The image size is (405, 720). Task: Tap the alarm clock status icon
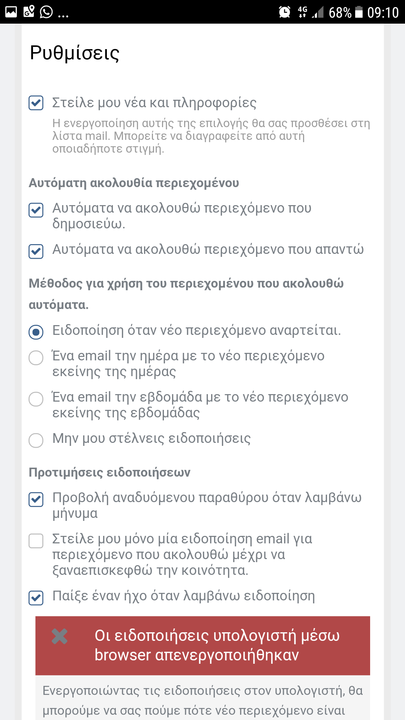pyautogui.click(x=284, y=12)
